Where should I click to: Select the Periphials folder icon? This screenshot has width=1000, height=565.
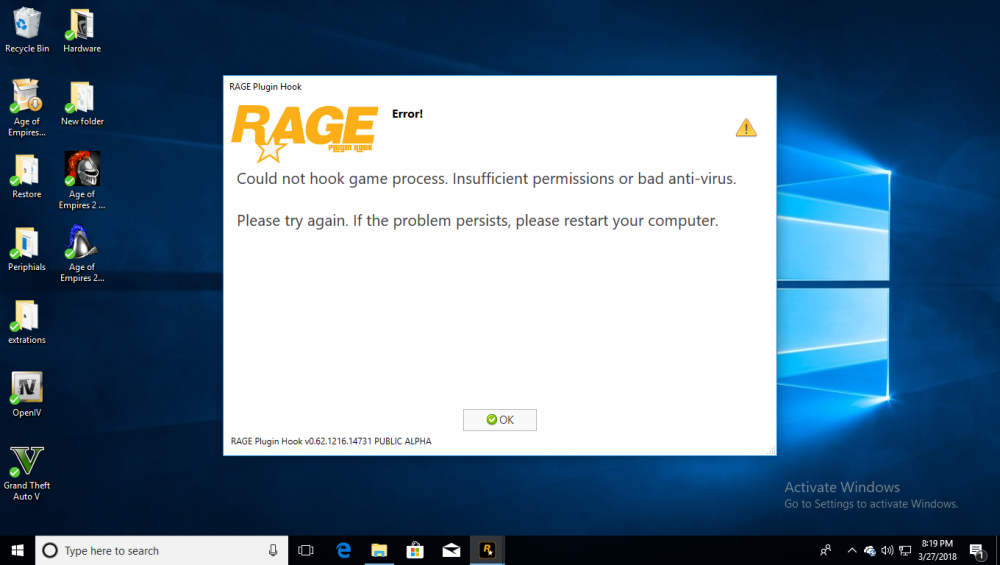27,249
